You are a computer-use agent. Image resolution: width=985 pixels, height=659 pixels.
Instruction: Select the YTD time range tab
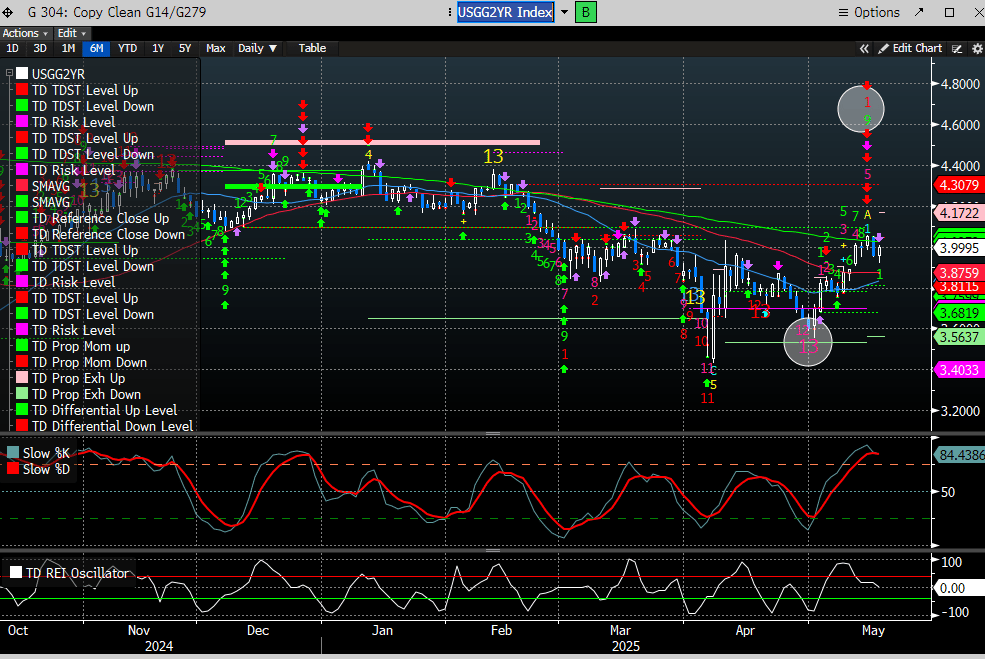pos(127,48)
